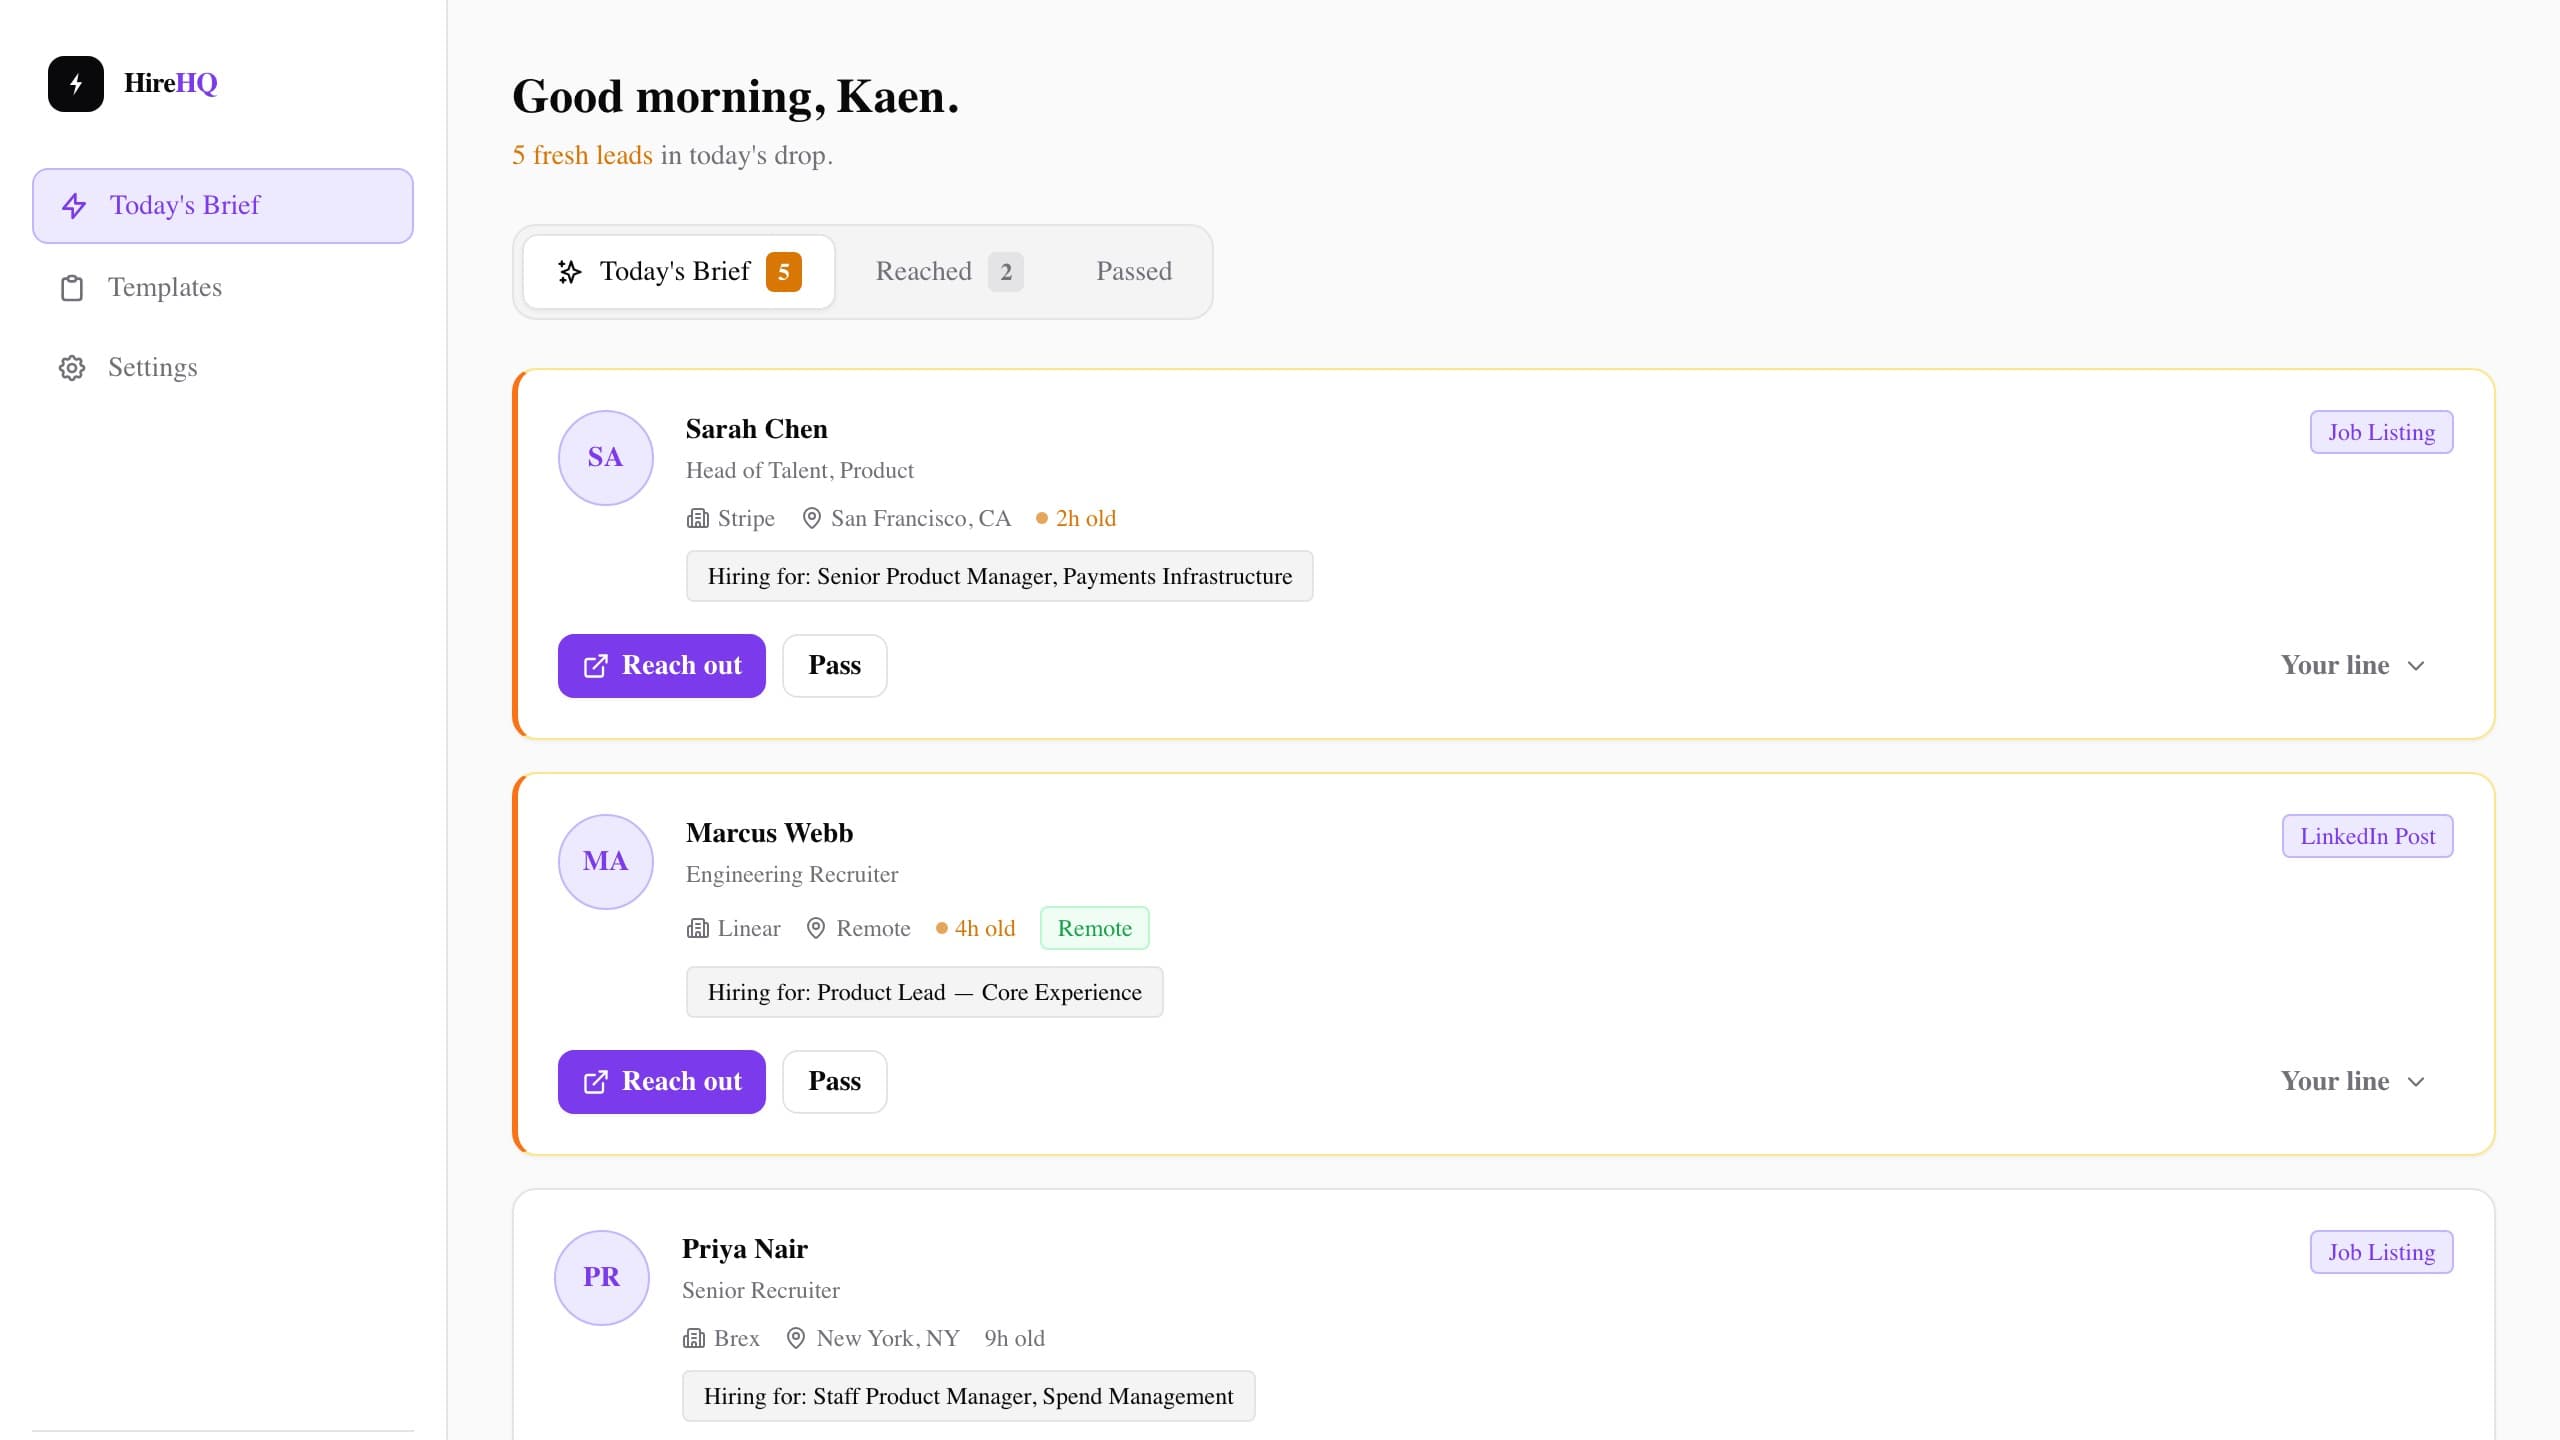Open Today's Brief in the sidebar
Viewport: 2560px width, 1440px height.
point(223,206)
